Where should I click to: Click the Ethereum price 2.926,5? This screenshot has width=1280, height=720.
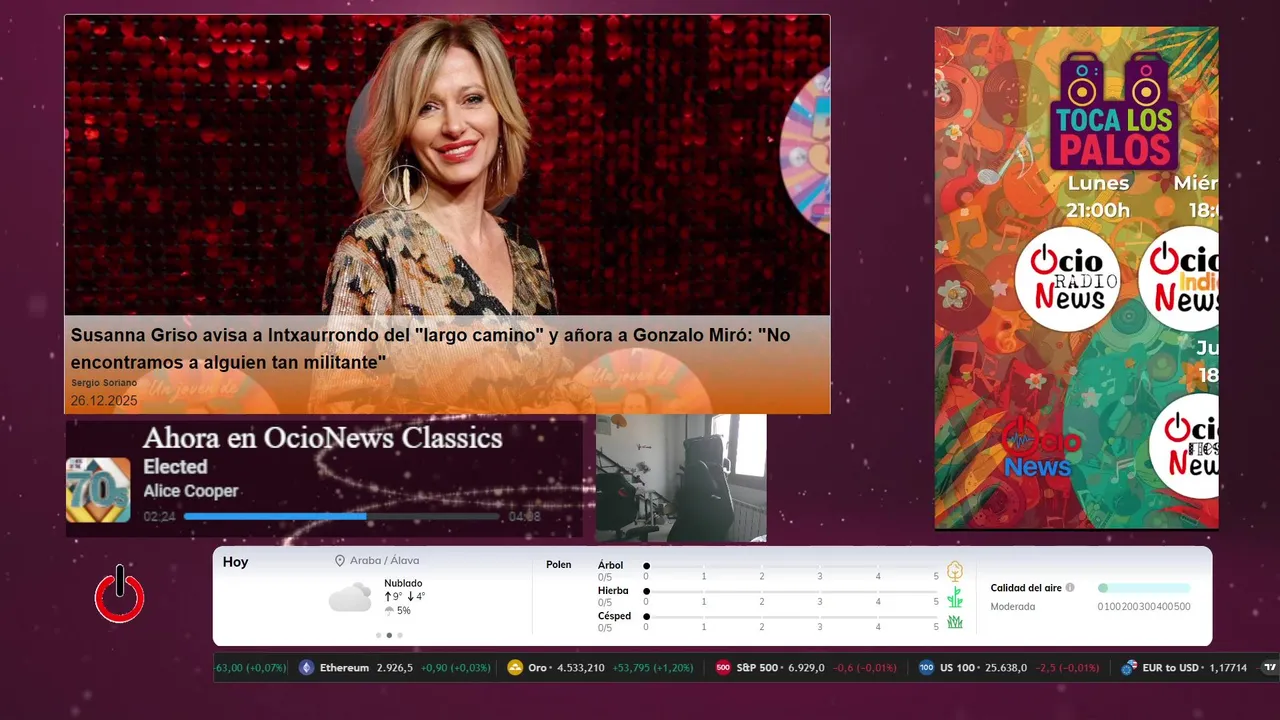pyautogui.click(x=395, y=668)
